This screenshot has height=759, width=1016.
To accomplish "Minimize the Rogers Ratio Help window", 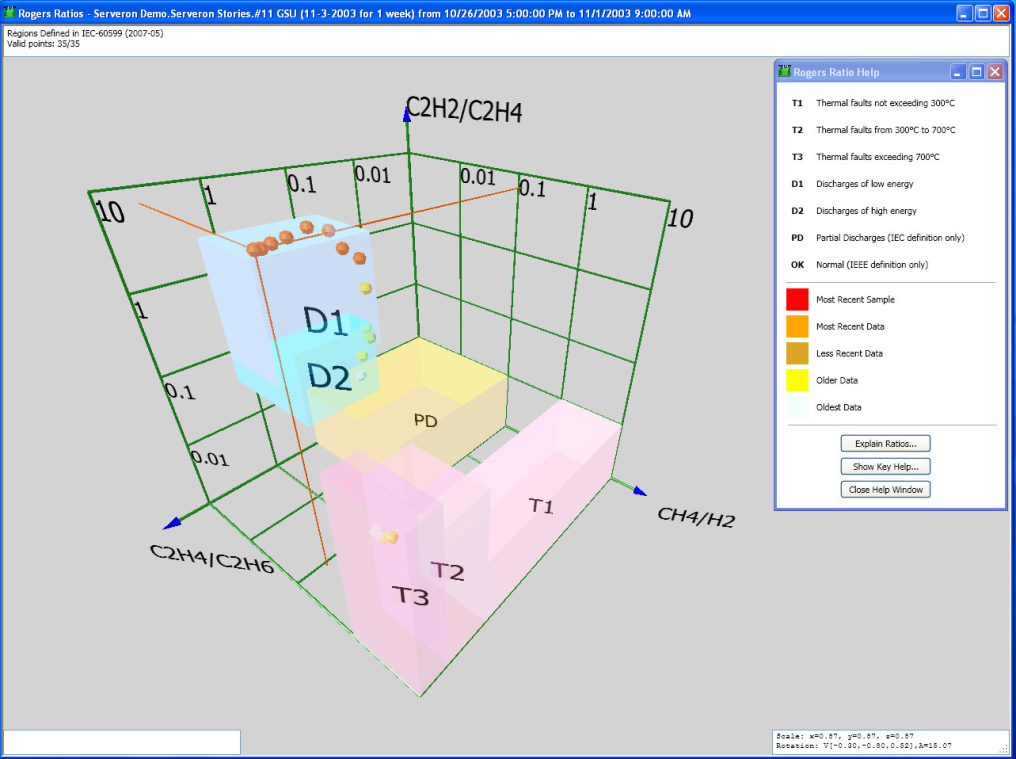I will click(958, 72).
